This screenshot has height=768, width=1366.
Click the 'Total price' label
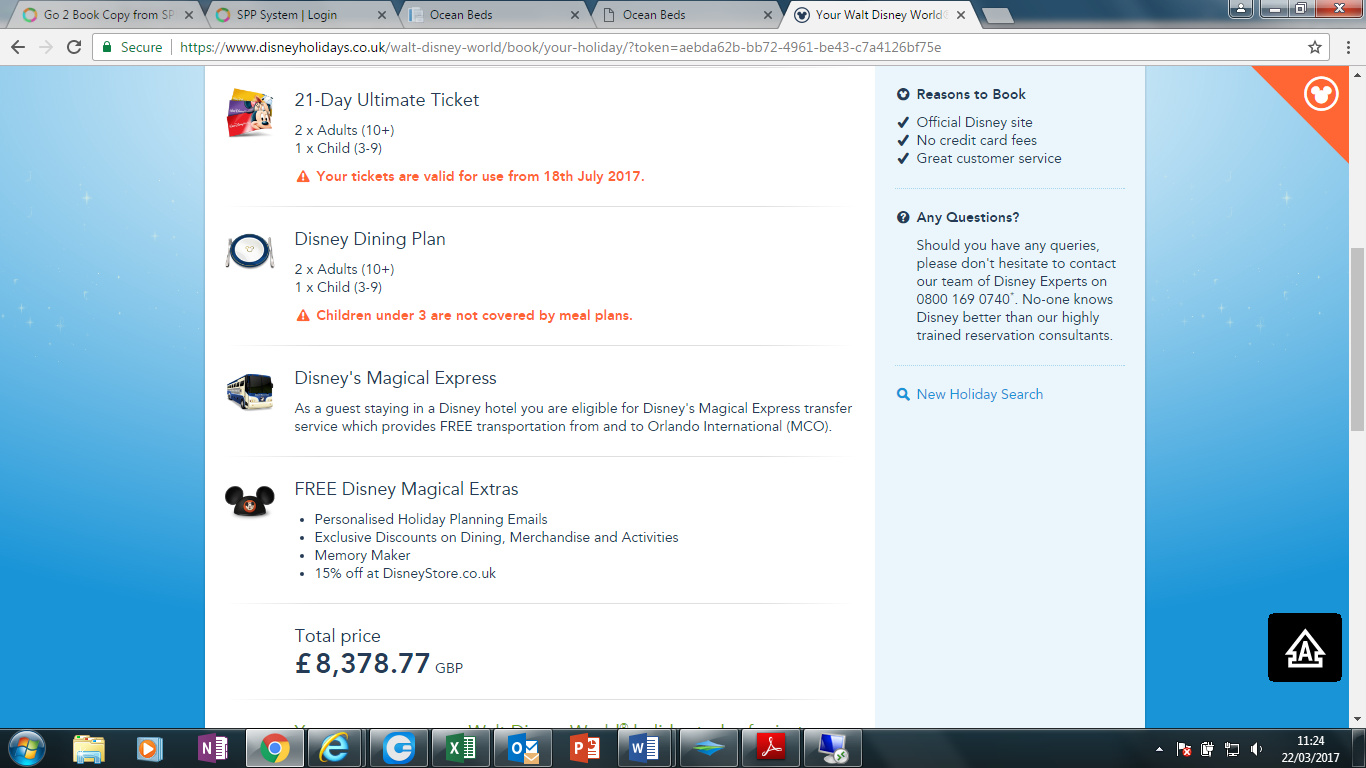[x=337, y=636]
